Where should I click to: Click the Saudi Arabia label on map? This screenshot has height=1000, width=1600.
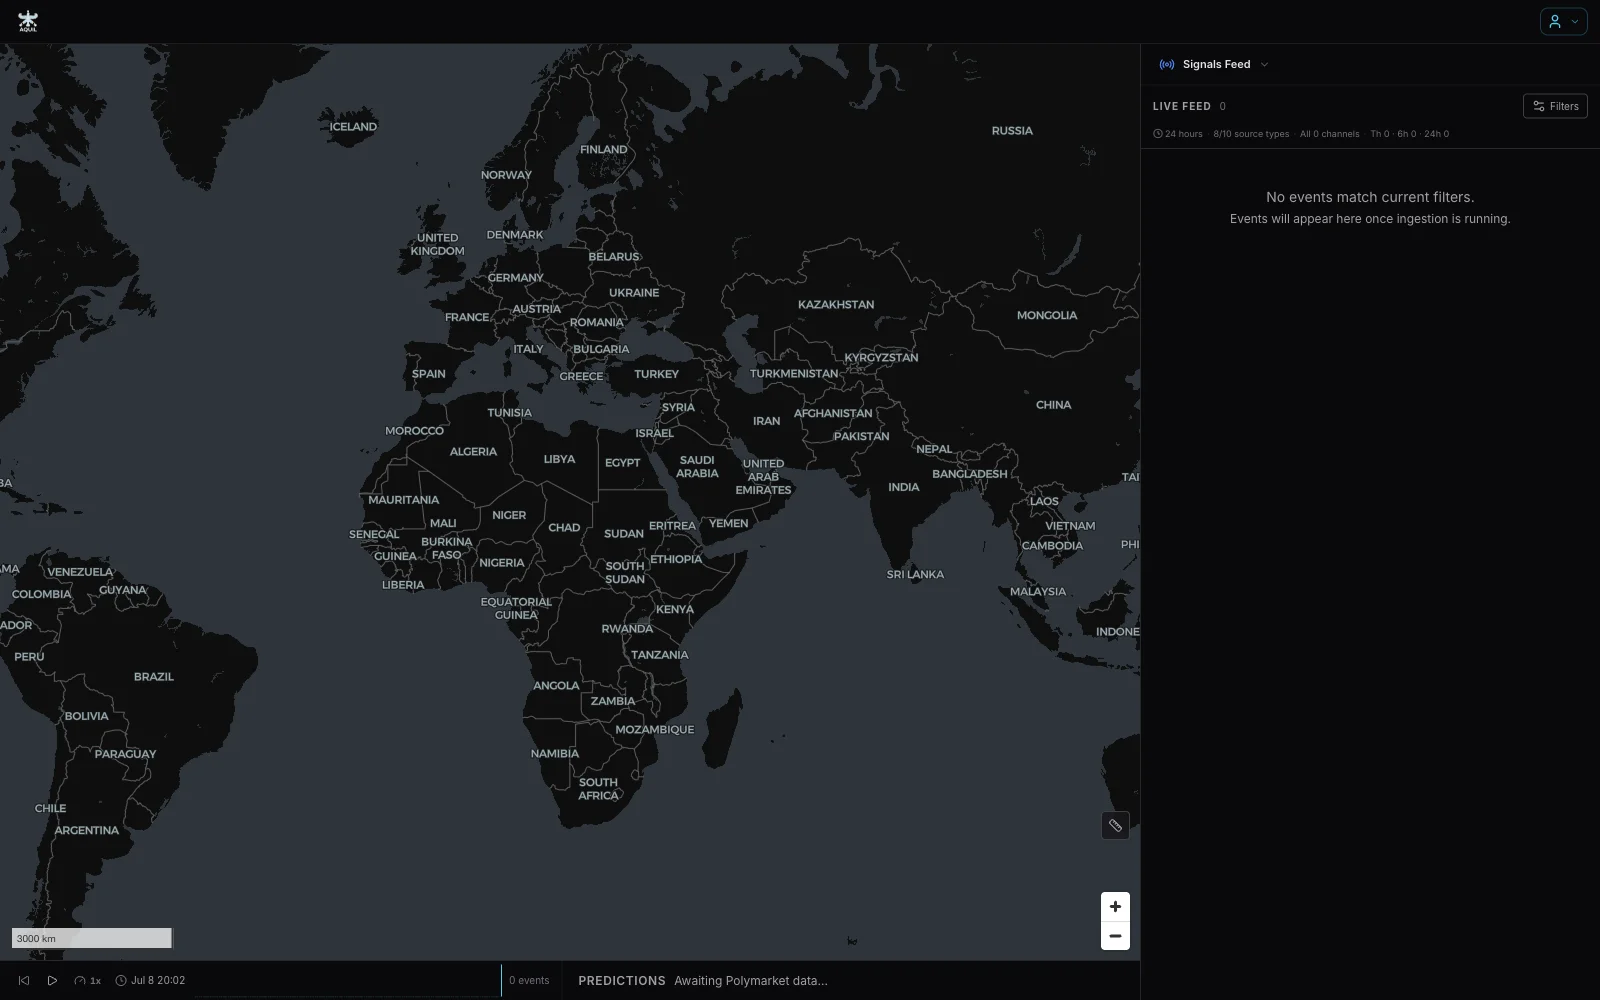(697, 467)
